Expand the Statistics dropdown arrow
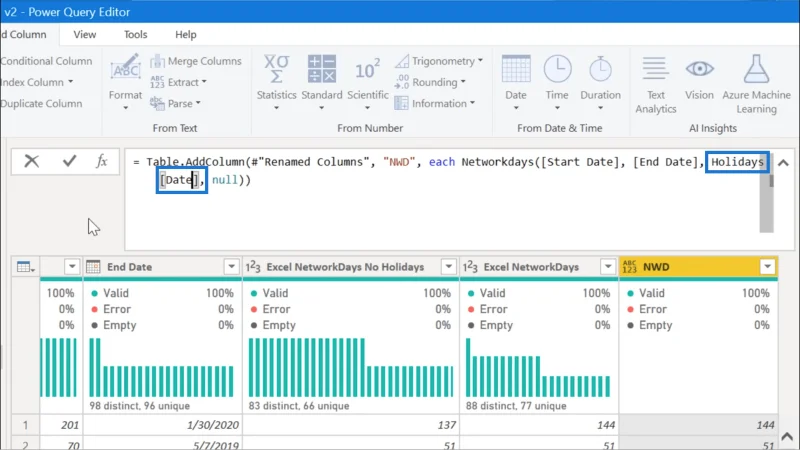Screen dimensions: 800x450 (x=276, y=108)
